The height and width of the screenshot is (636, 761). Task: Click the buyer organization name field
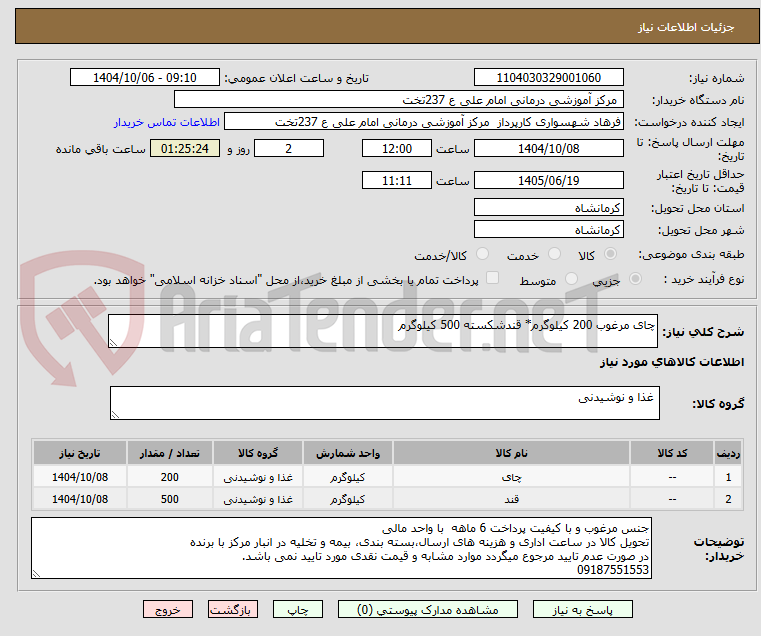pos(398,100)
